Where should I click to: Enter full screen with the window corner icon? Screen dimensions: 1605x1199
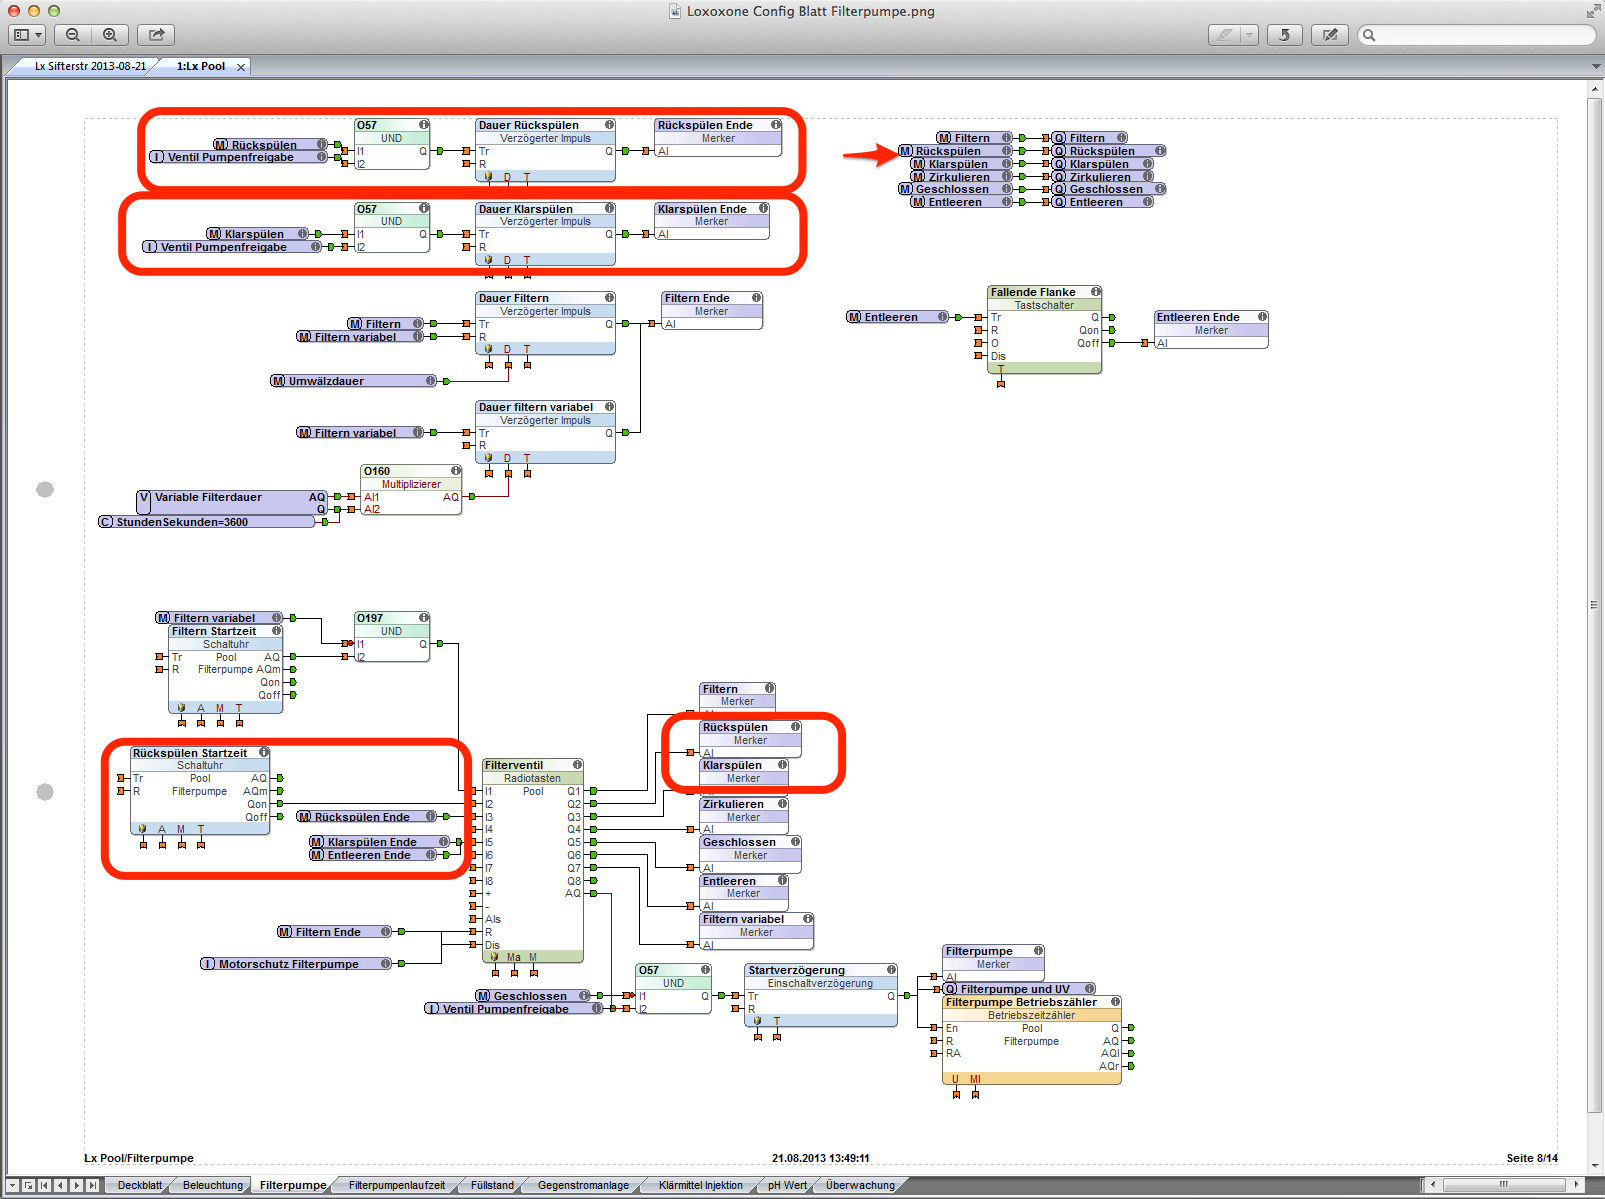[1592, 11]
